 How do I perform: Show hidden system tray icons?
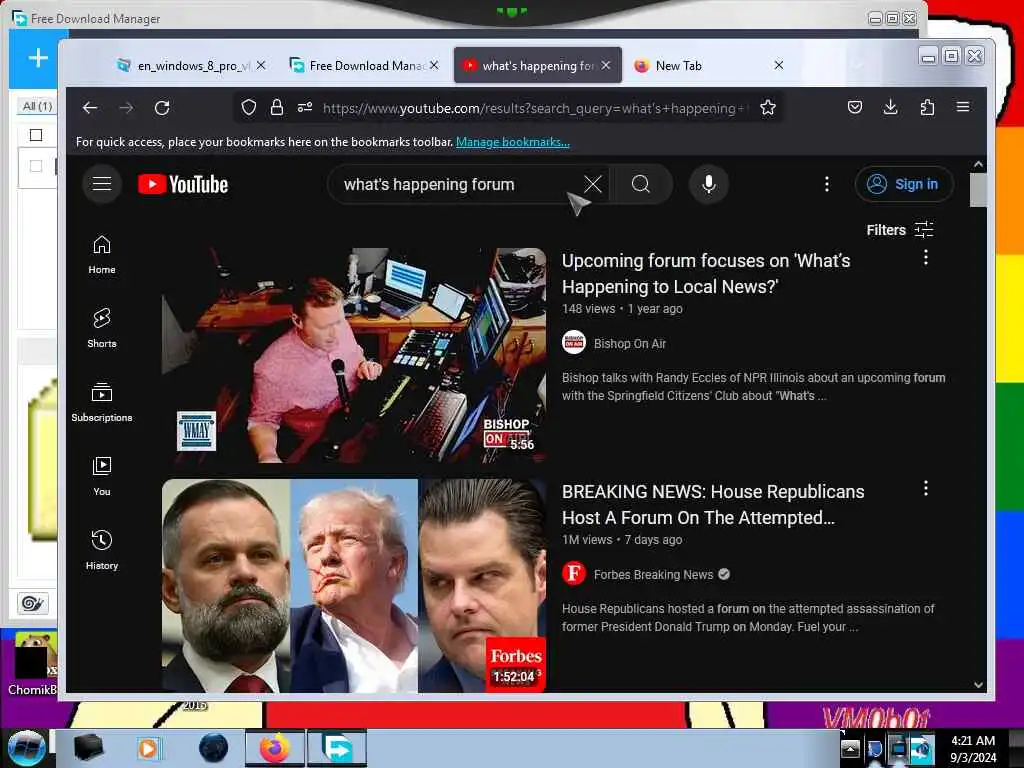tap(850, 748)
